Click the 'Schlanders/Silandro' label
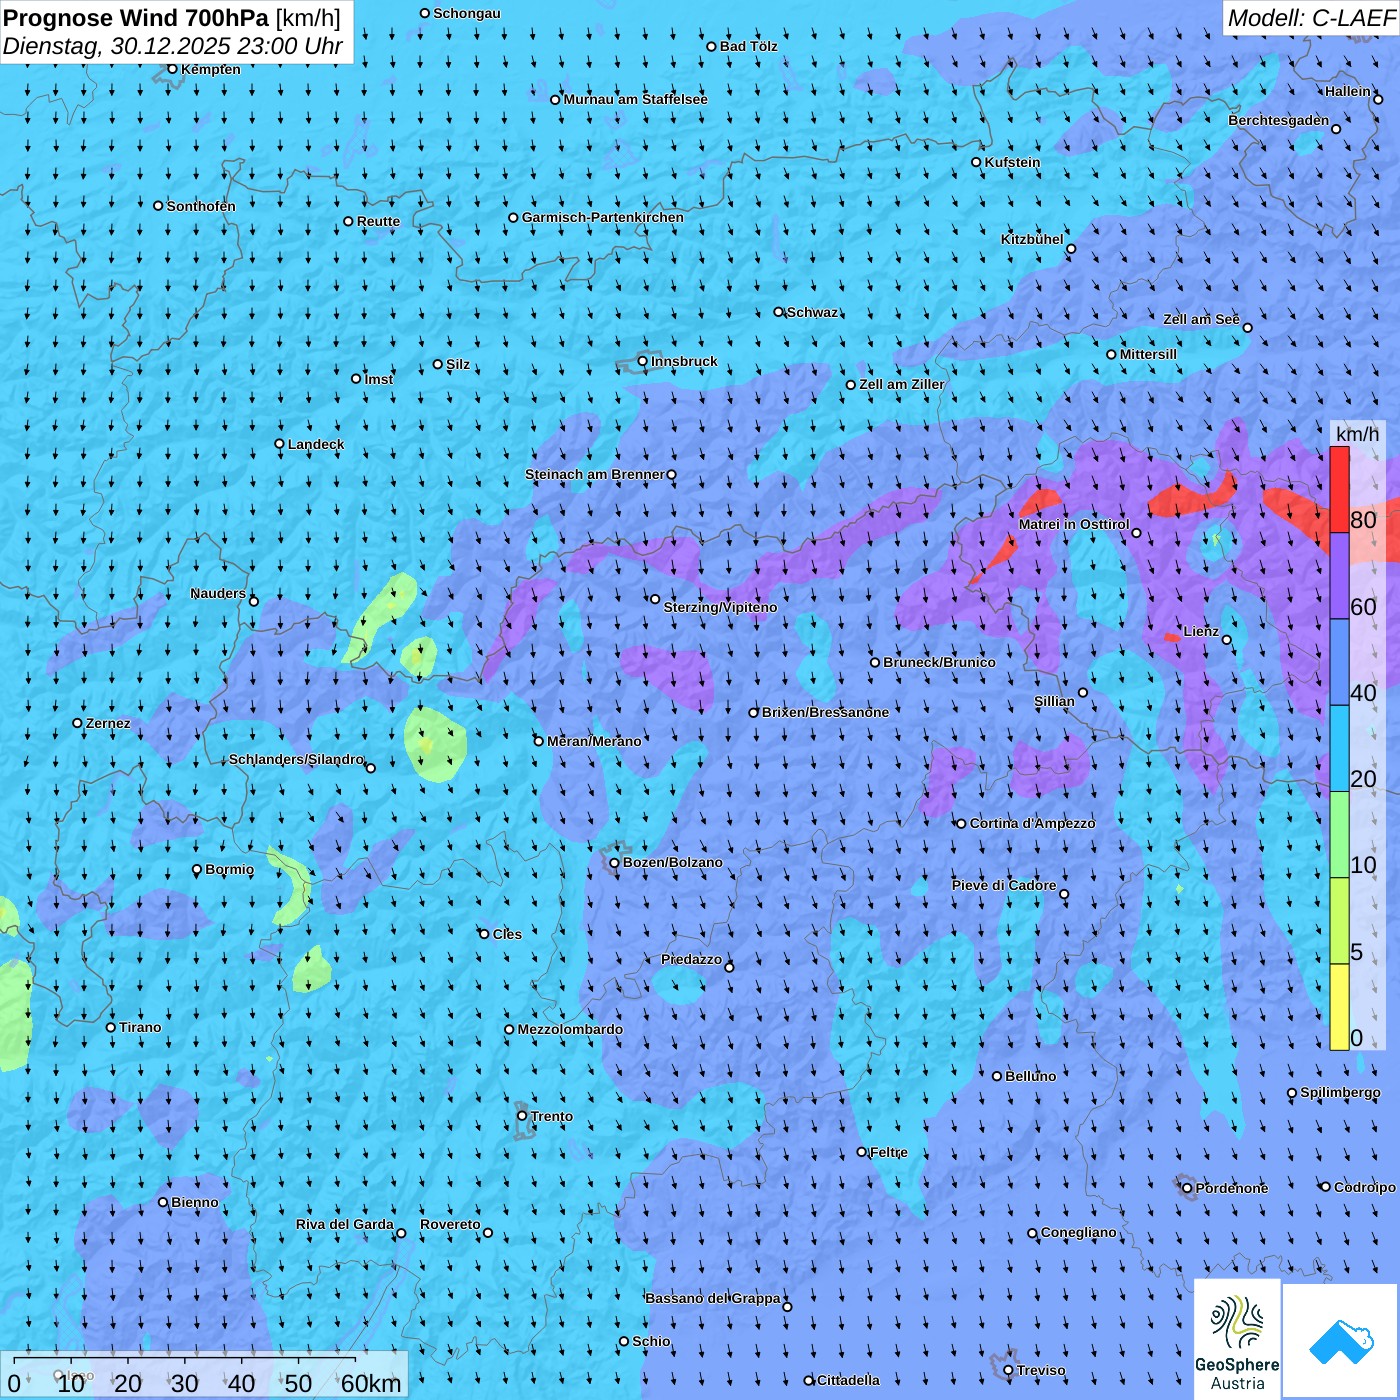 pos(296,759)
